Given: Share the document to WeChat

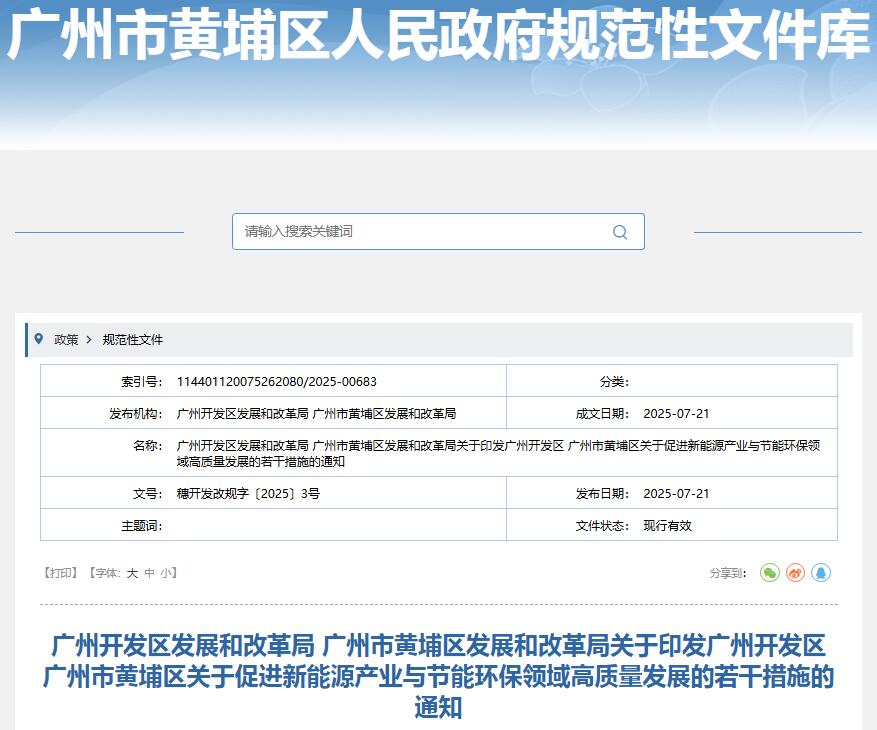Looking at the screenshot, I should 768,572.
